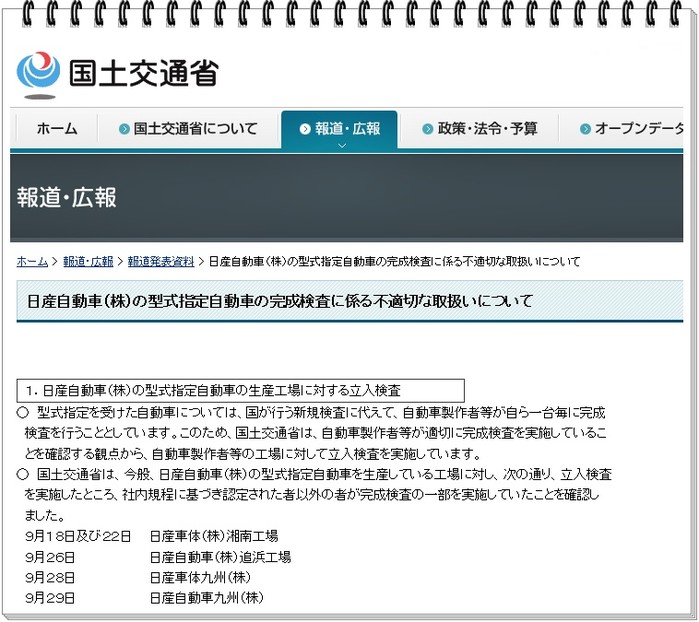Follow the 報道発表資料 breadcrumb link
Image resolution: width=699 pixels, height=622 pixels.
[x=161, y=261]
